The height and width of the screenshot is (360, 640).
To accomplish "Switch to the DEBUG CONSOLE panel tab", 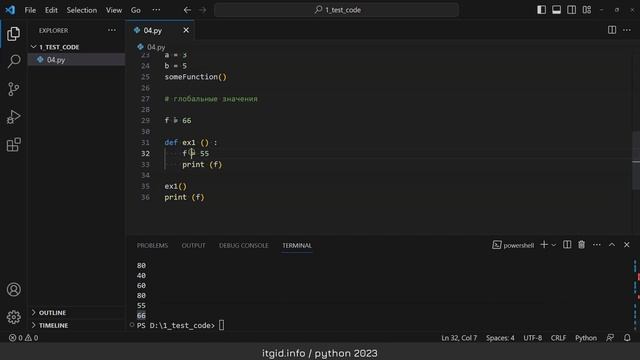I will (x=244, y=245).
